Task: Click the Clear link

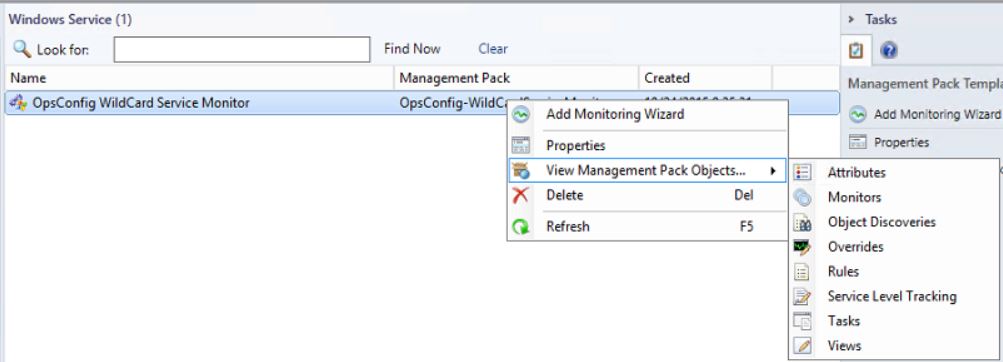Action: 493,49
